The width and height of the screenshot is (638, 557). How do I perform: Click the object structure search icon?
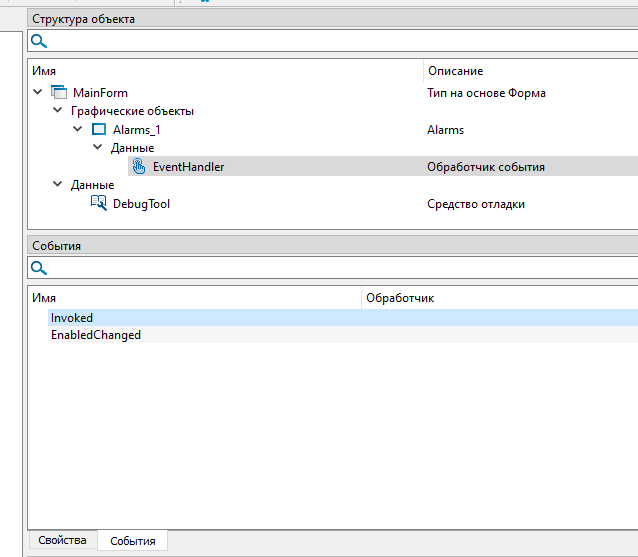pyautogui.click(x=38, y=41)
